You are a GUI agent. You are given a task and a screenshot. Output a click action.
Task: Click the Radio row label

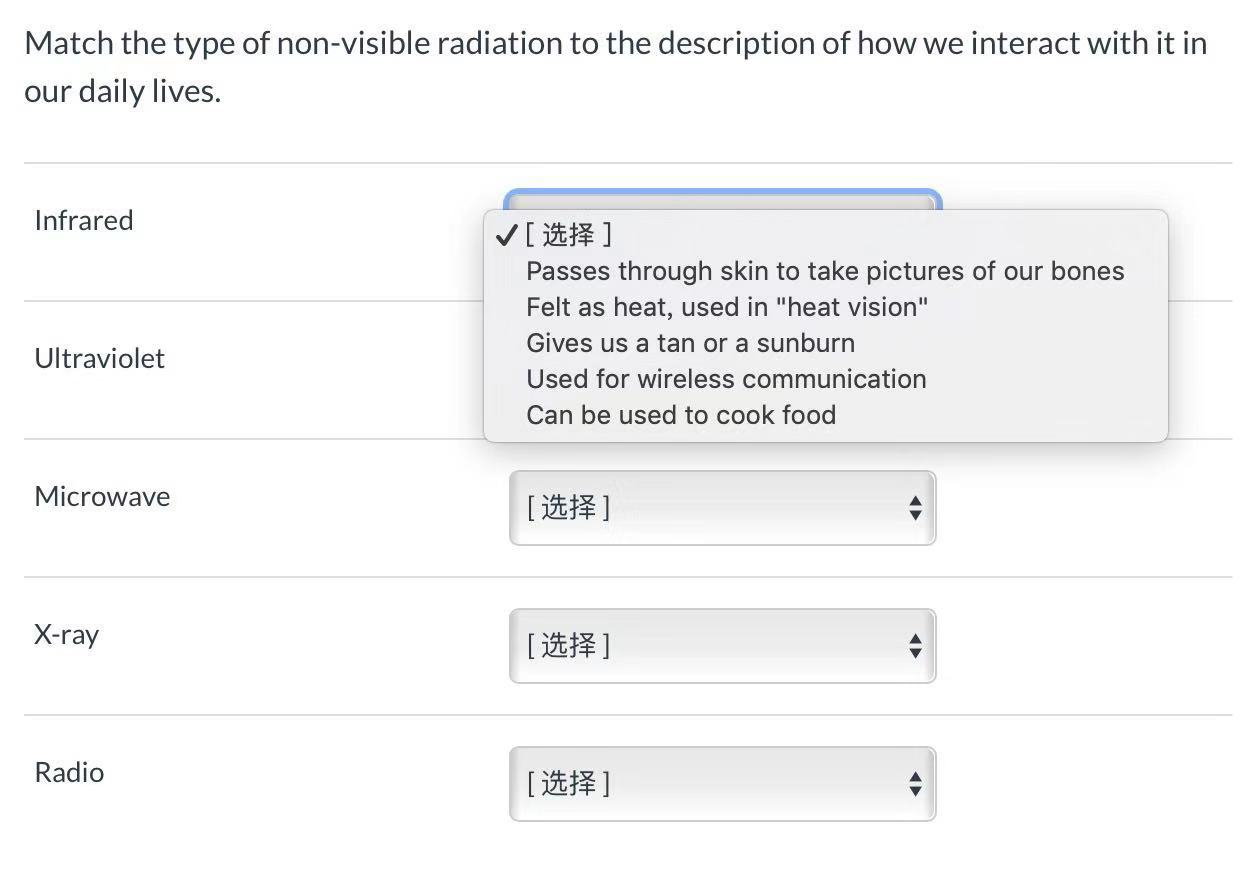pyautogui.click(x=69, y=772)
